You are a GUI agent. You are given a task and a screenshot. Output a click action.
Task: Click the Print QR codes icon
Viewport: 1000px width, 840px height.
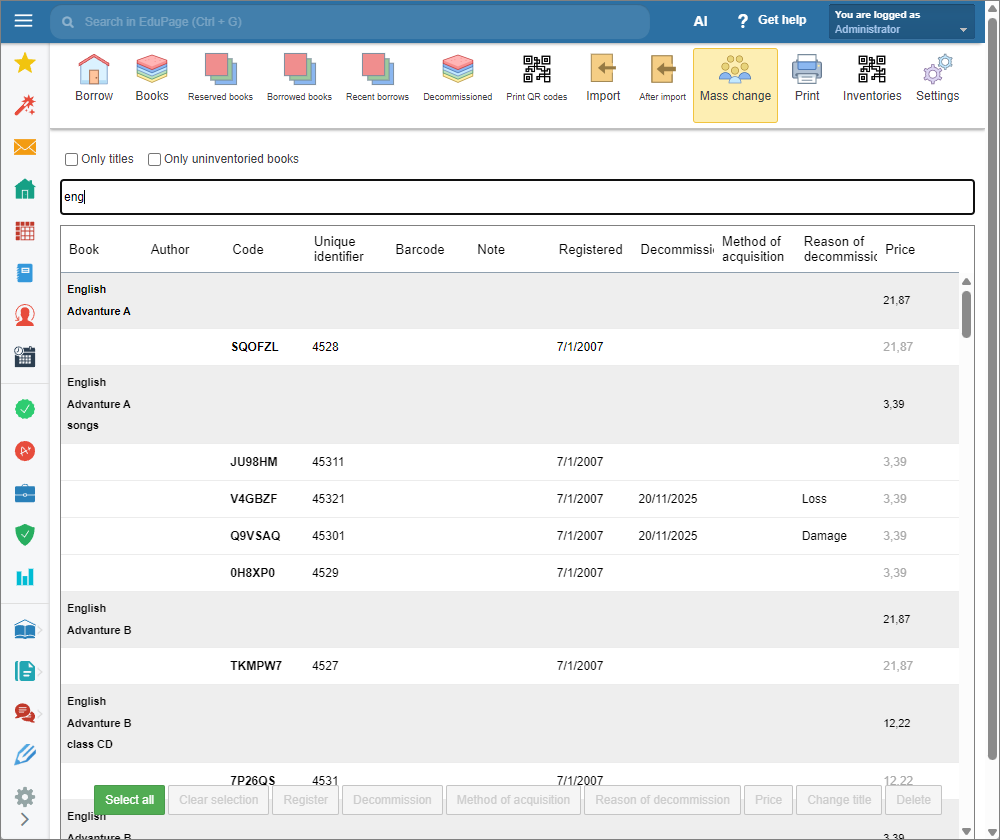[536, 78]
